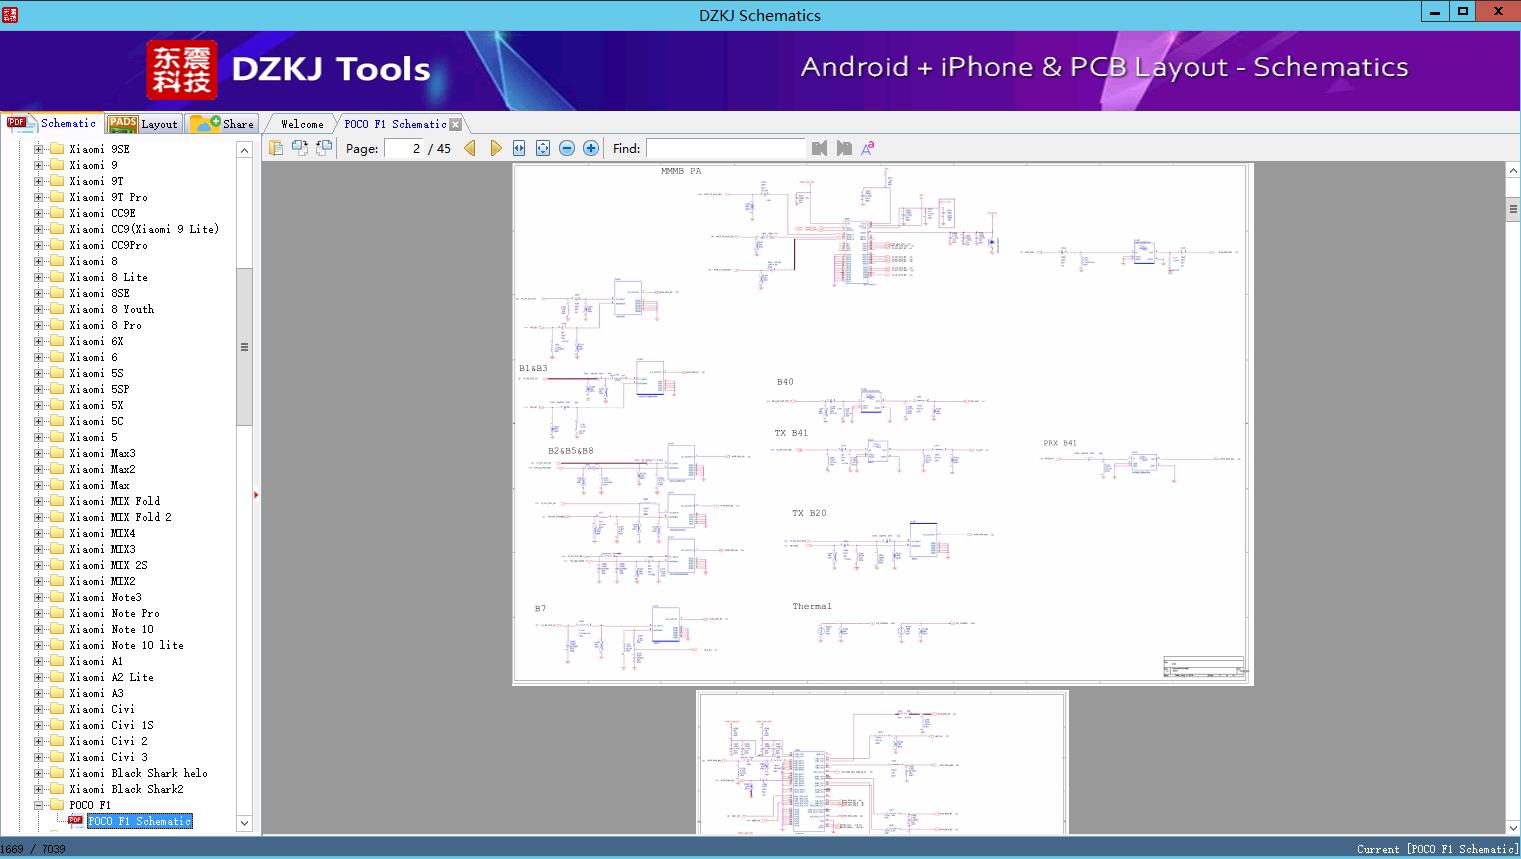
Task: Expand the Xiaomi 8 Lite tree node
Action: pos(38,277)
